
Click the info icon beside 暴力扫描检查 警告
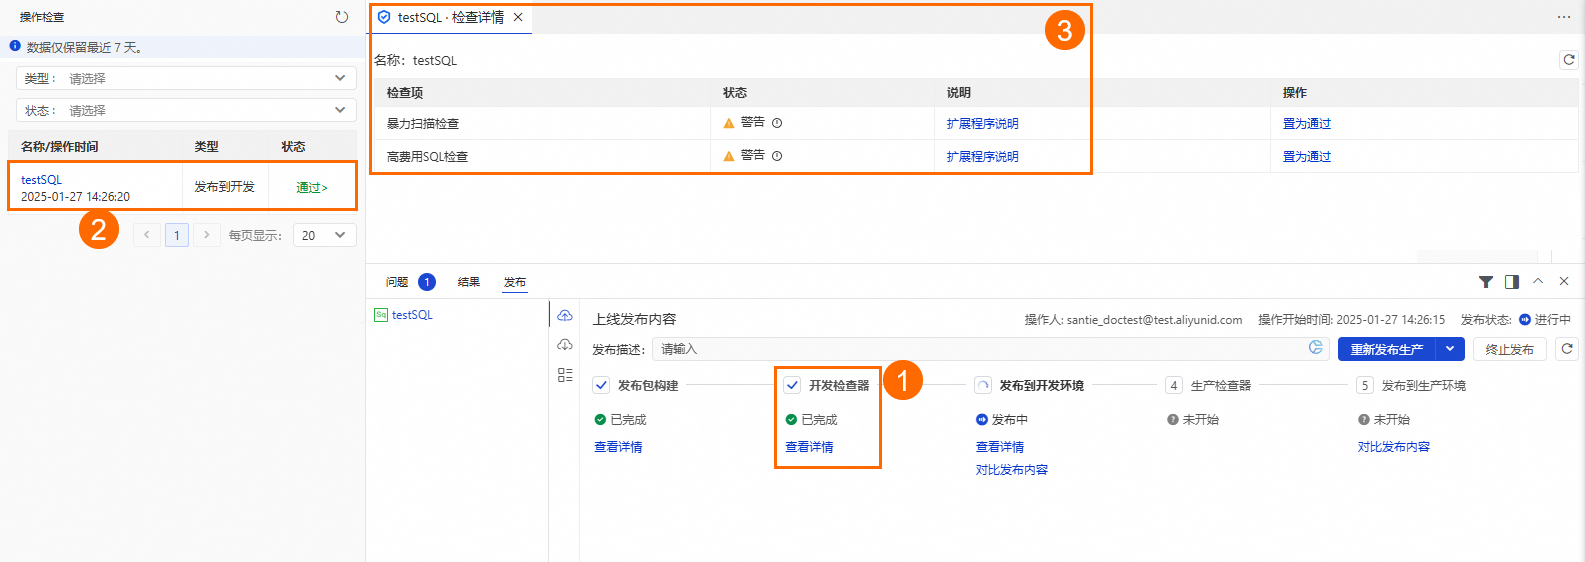click(x=777, y=123)
